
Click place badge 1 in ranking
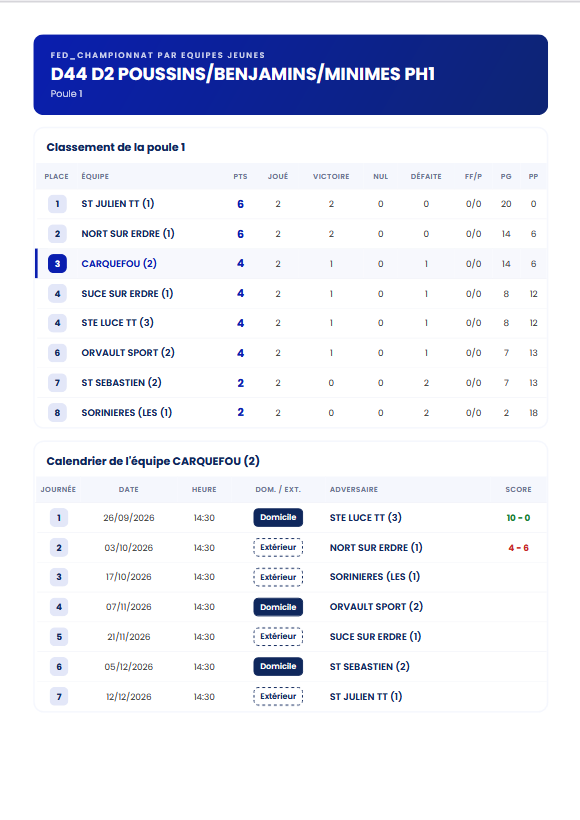[58, 203]
